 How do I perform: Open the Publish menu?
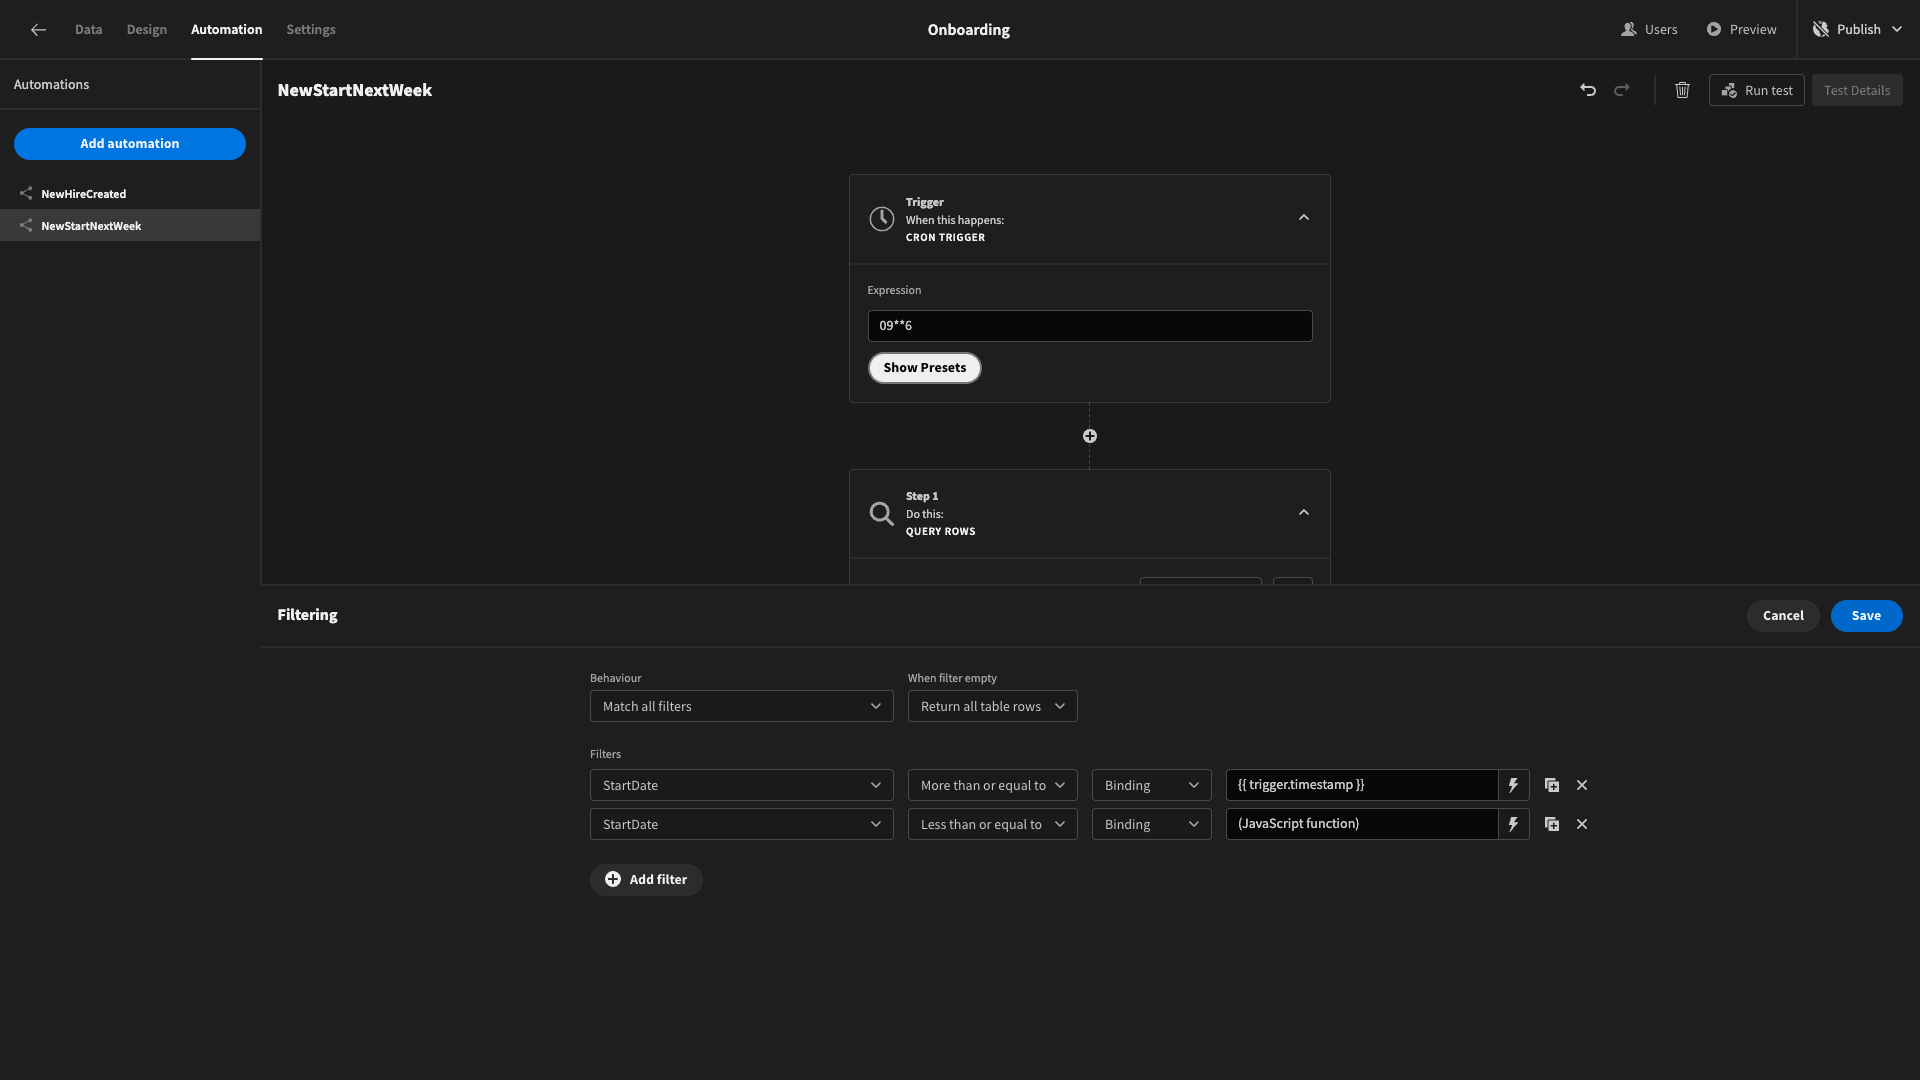1858,30
